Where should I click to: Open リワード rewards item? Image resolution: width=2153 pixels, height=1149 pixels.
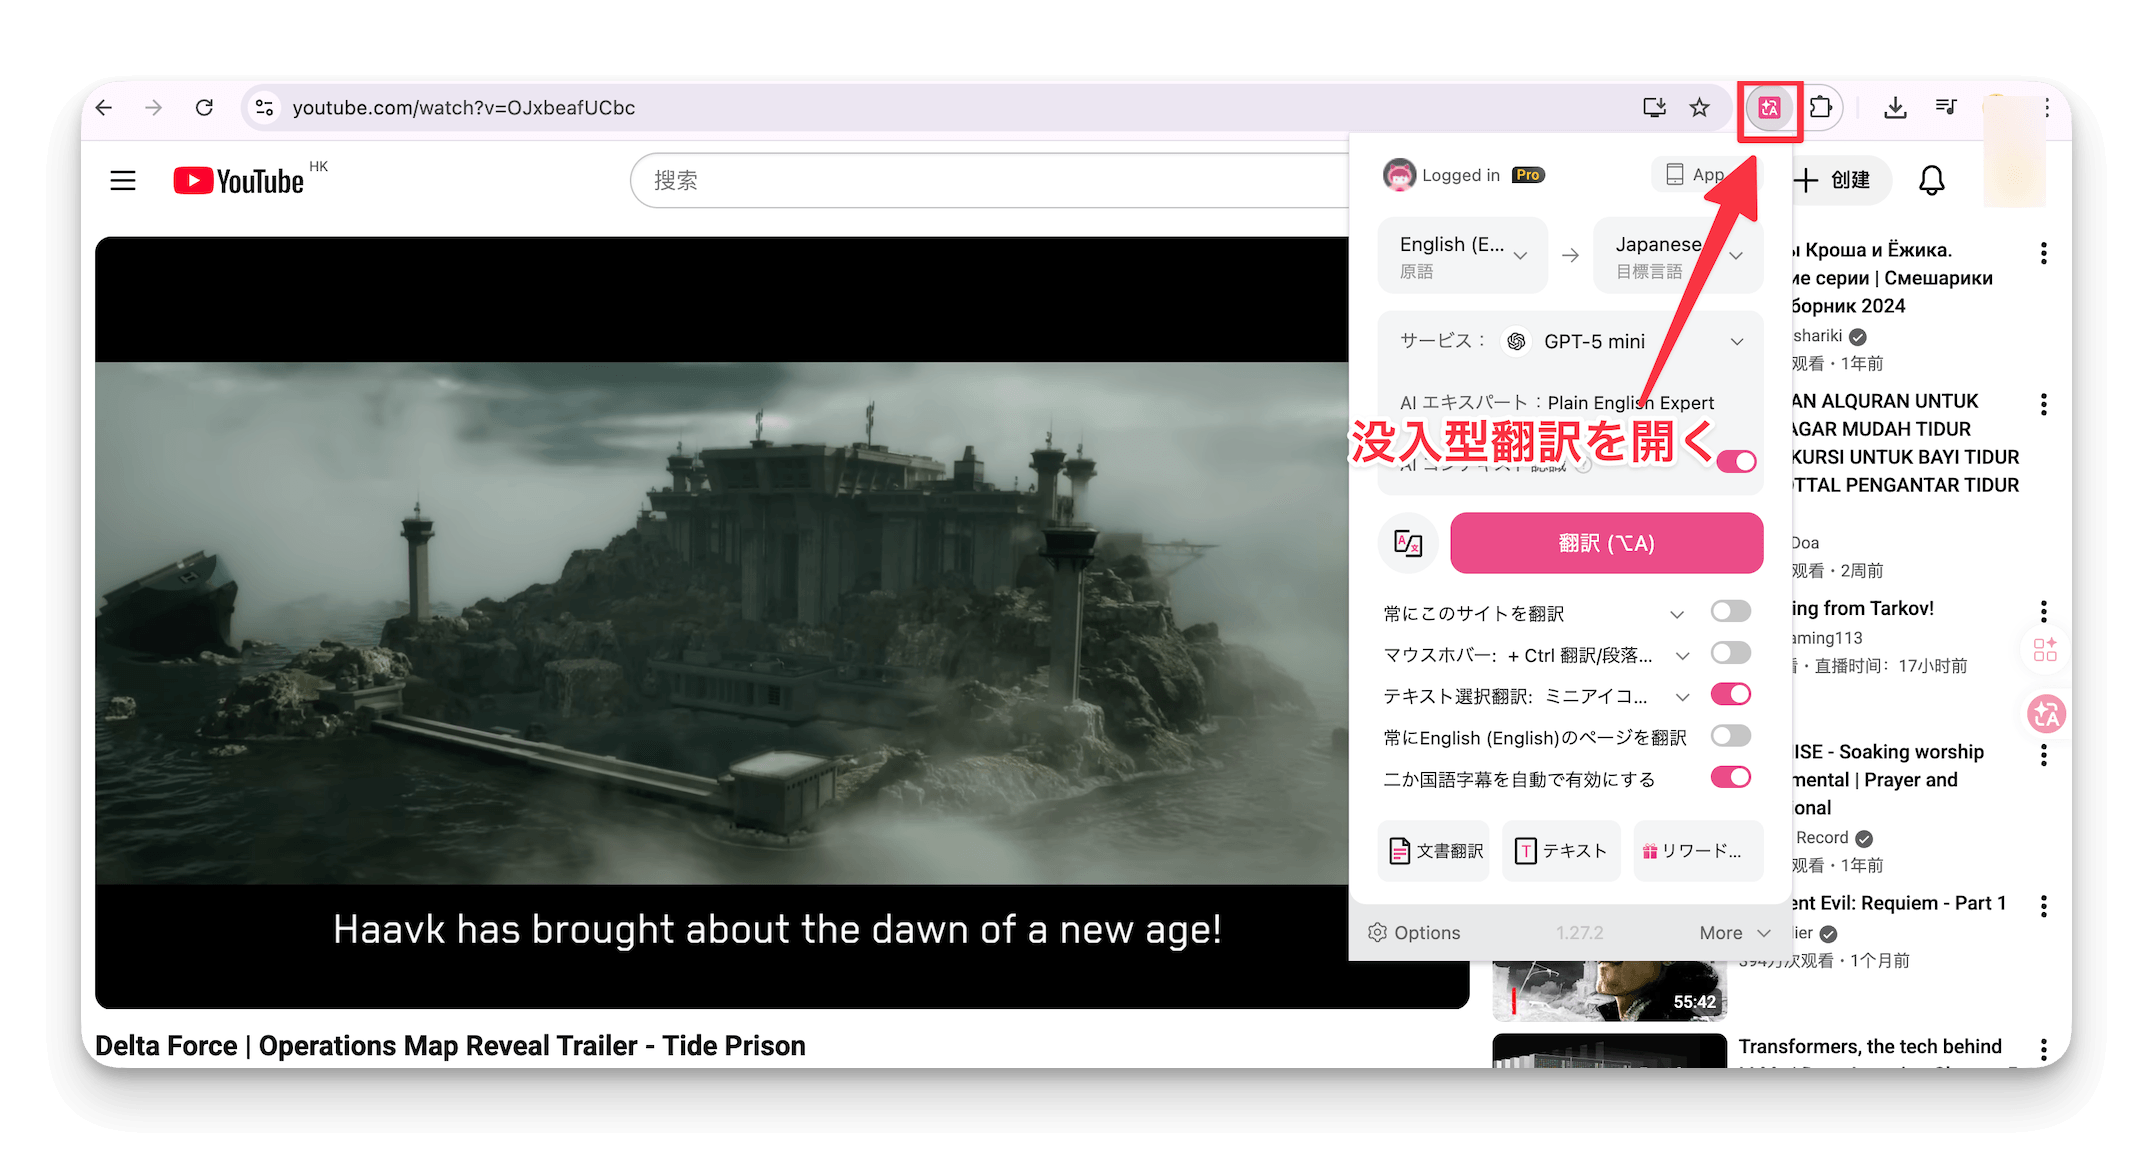pos(1697,851)
